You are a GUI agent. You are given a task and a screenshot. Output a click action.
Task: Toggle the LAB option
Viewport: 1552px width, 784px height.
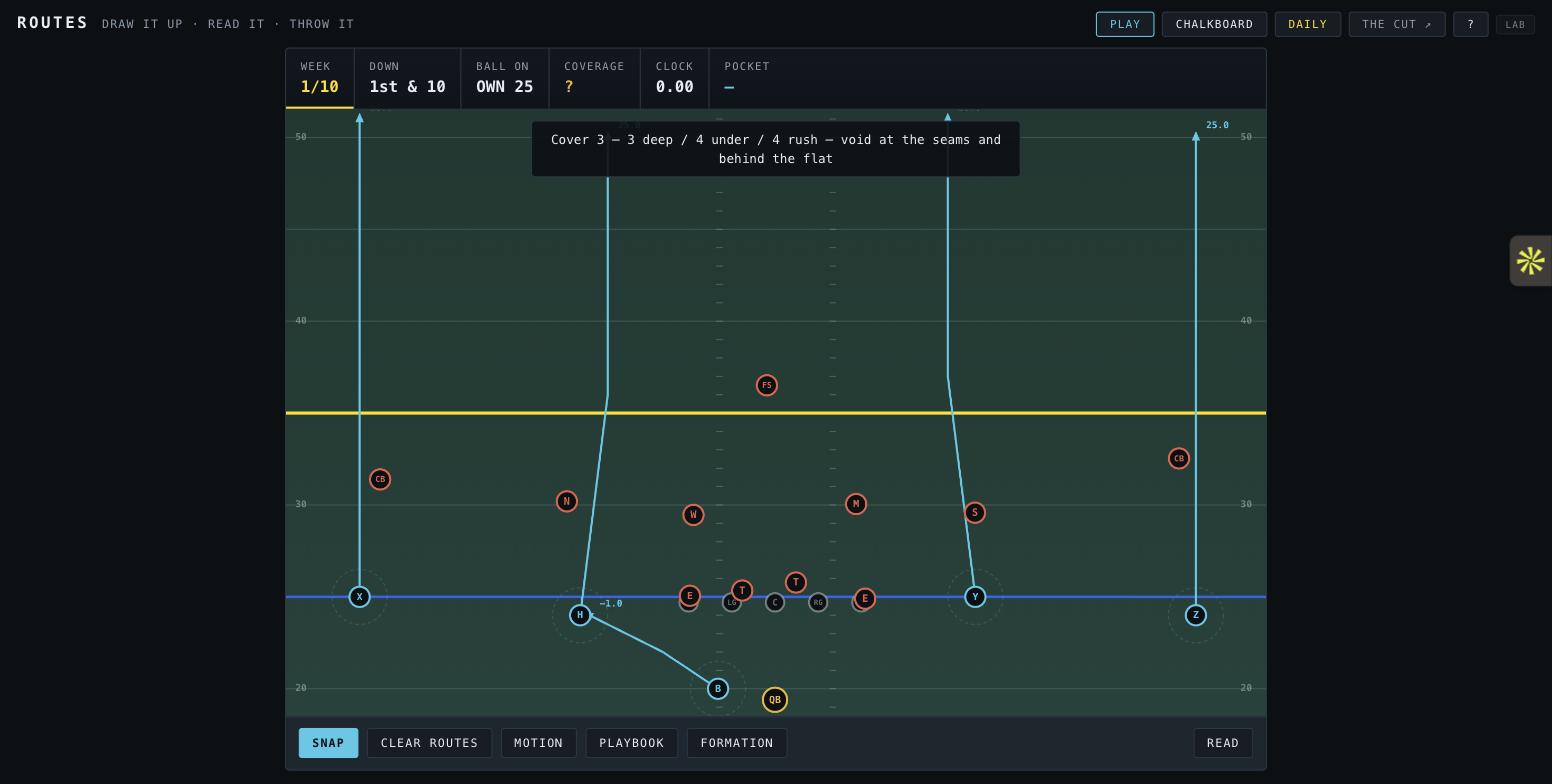tap(1515, 24)
